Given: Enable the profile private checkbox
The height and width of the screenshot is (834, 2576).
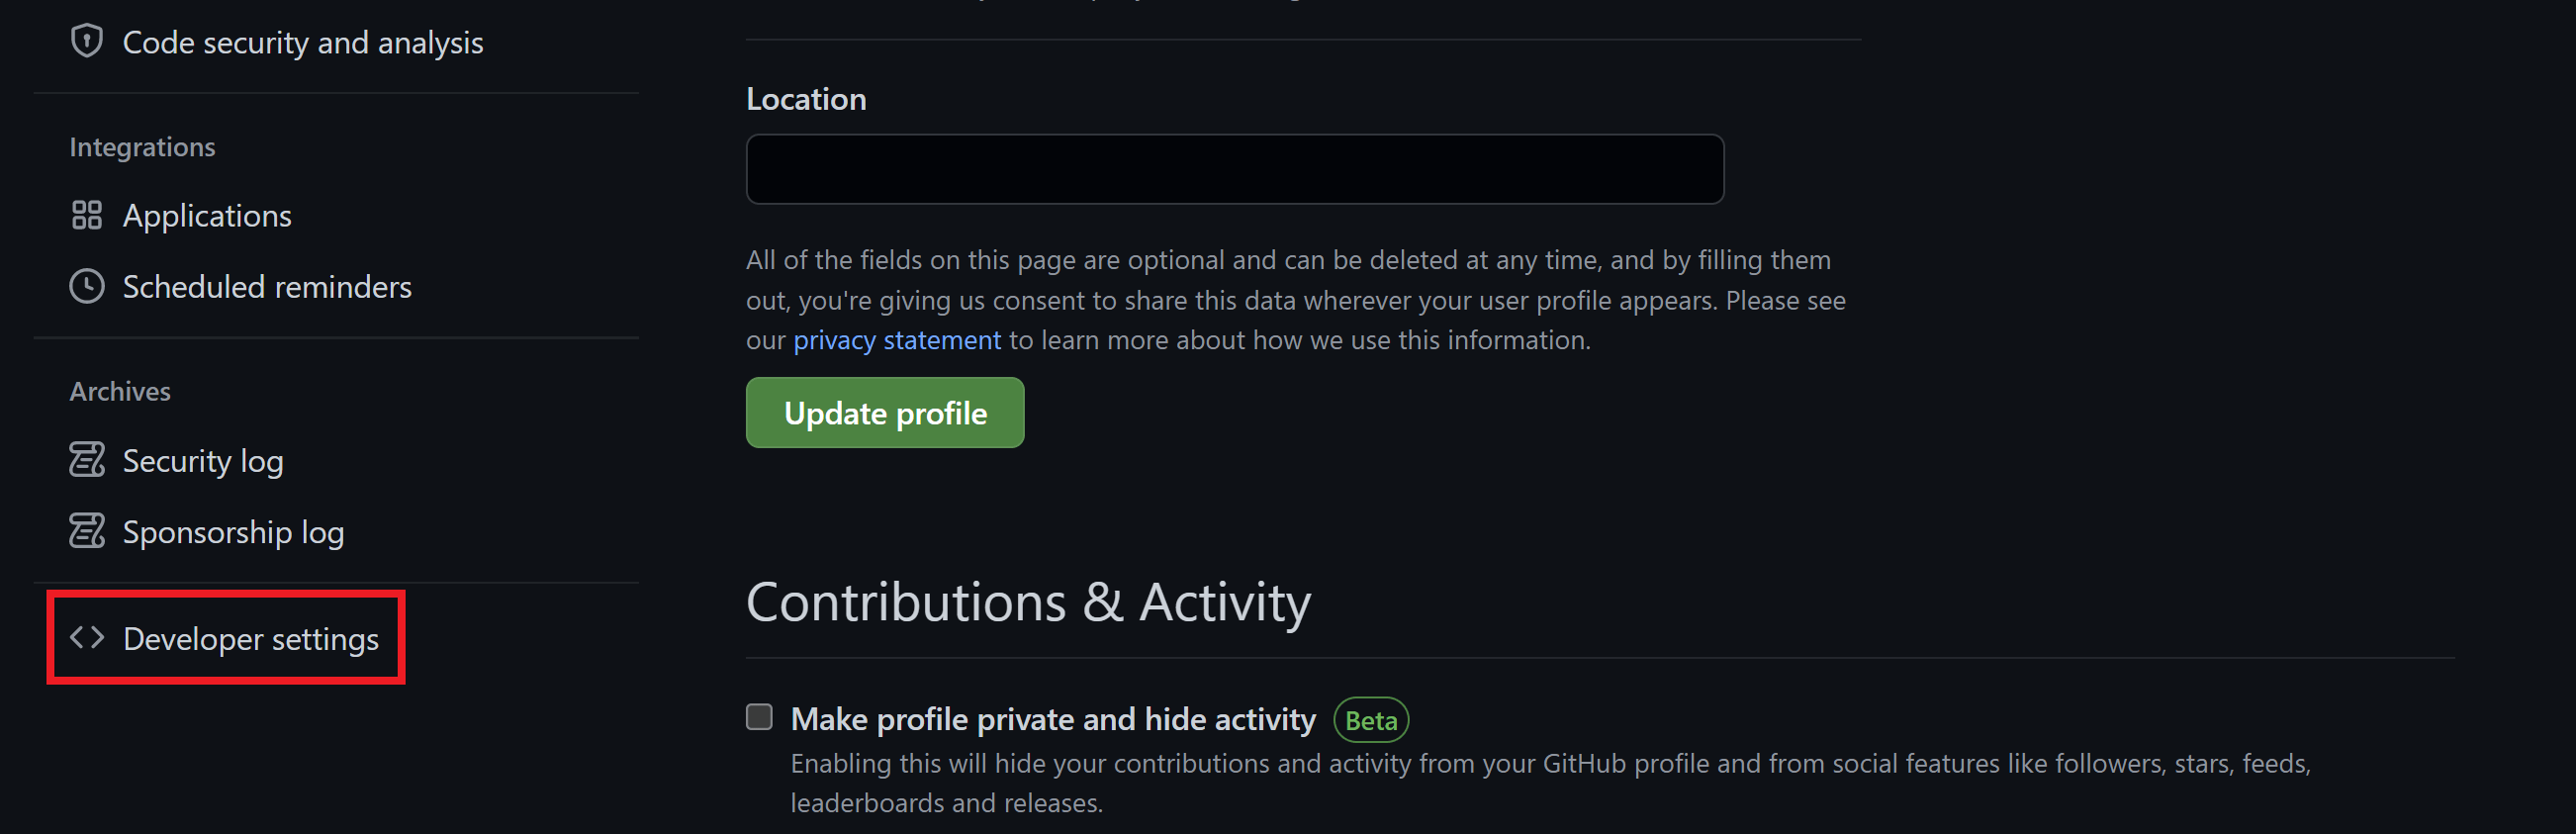Looking at the screenshot, I should coord(759,718).
